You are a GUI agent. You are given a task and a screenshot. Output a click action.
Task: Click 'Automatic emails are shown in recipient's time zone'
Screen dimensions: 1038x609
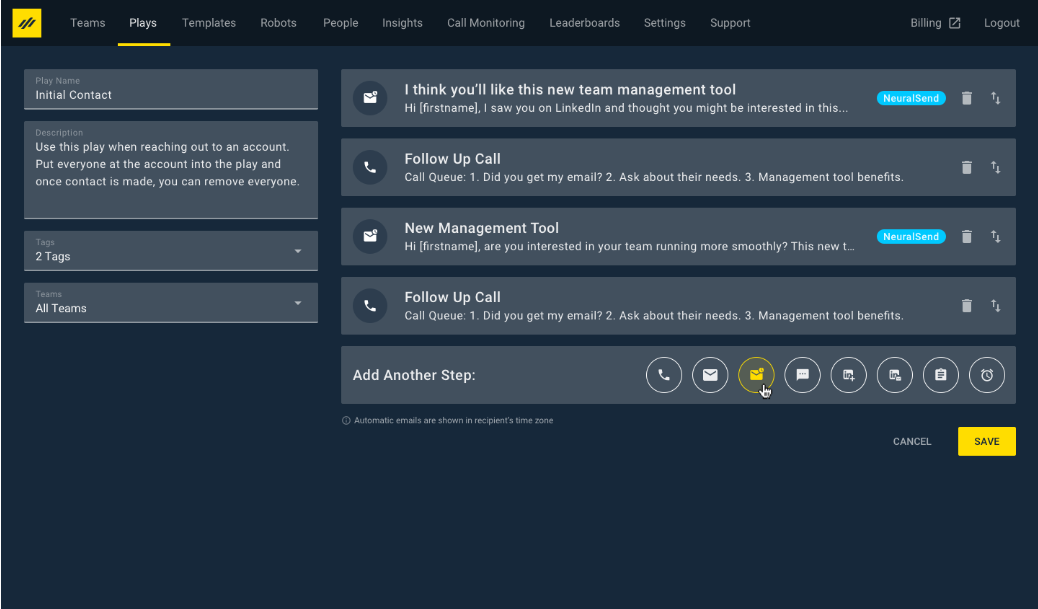(x=453, y=420)
